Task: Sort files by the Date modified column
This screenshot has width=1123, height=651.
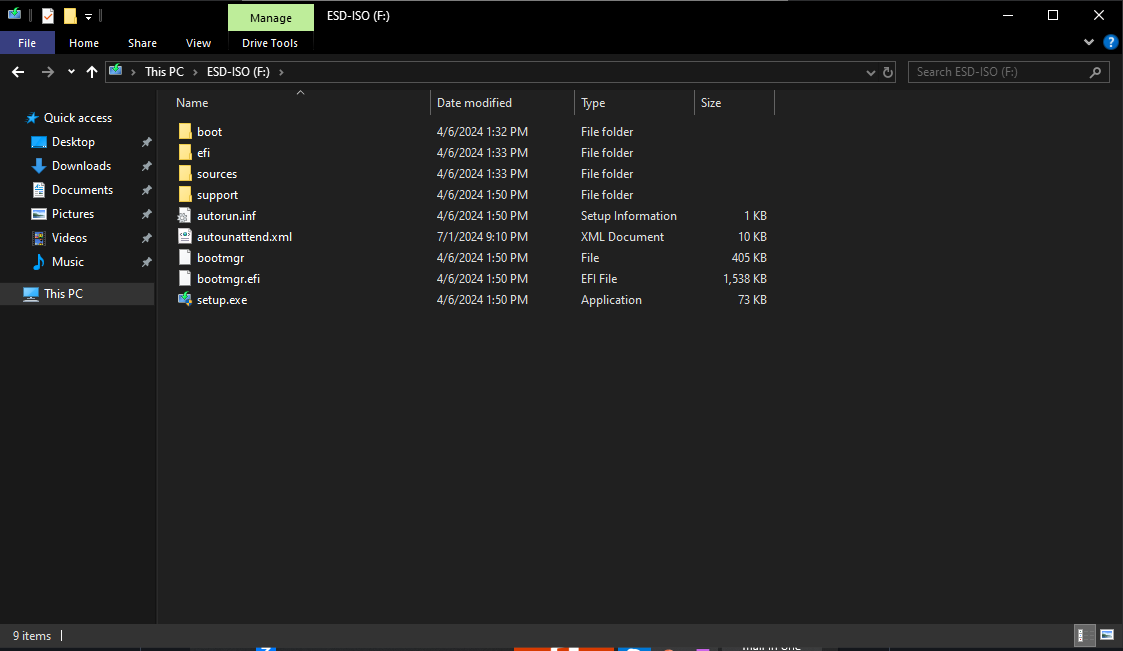Action: (x=475, y=103)
